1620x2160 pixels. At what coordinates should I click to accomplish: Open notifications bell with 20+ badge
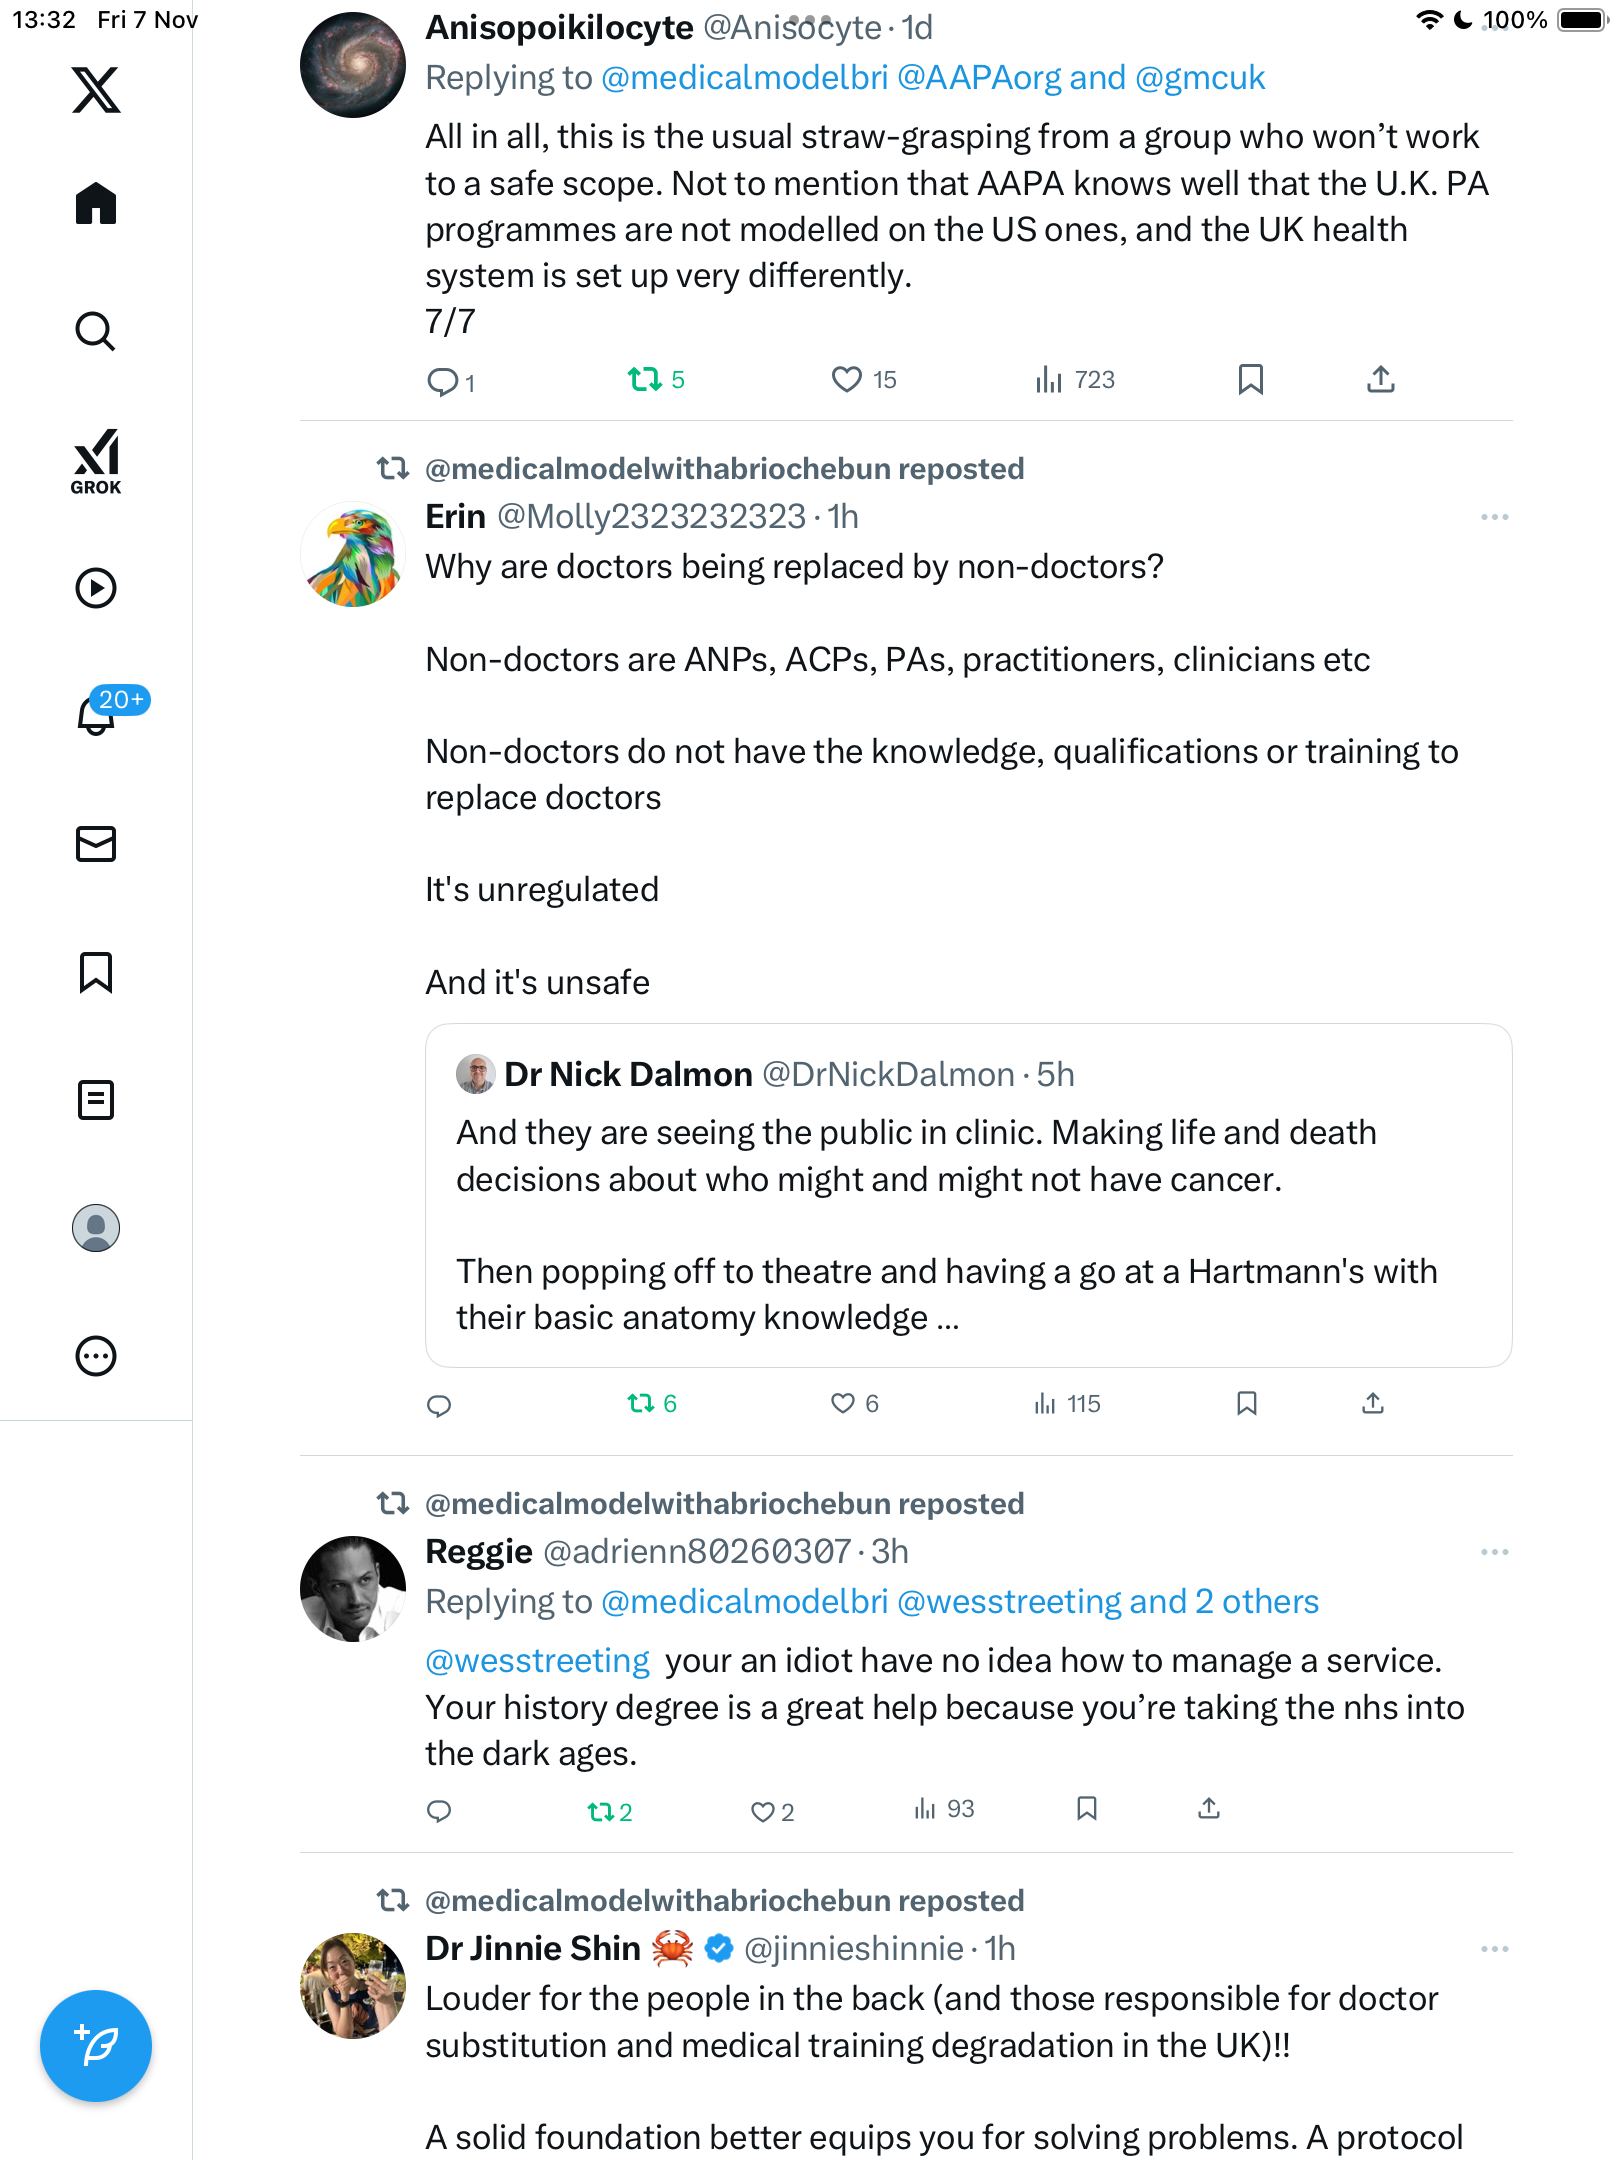(x=98, y=714)
